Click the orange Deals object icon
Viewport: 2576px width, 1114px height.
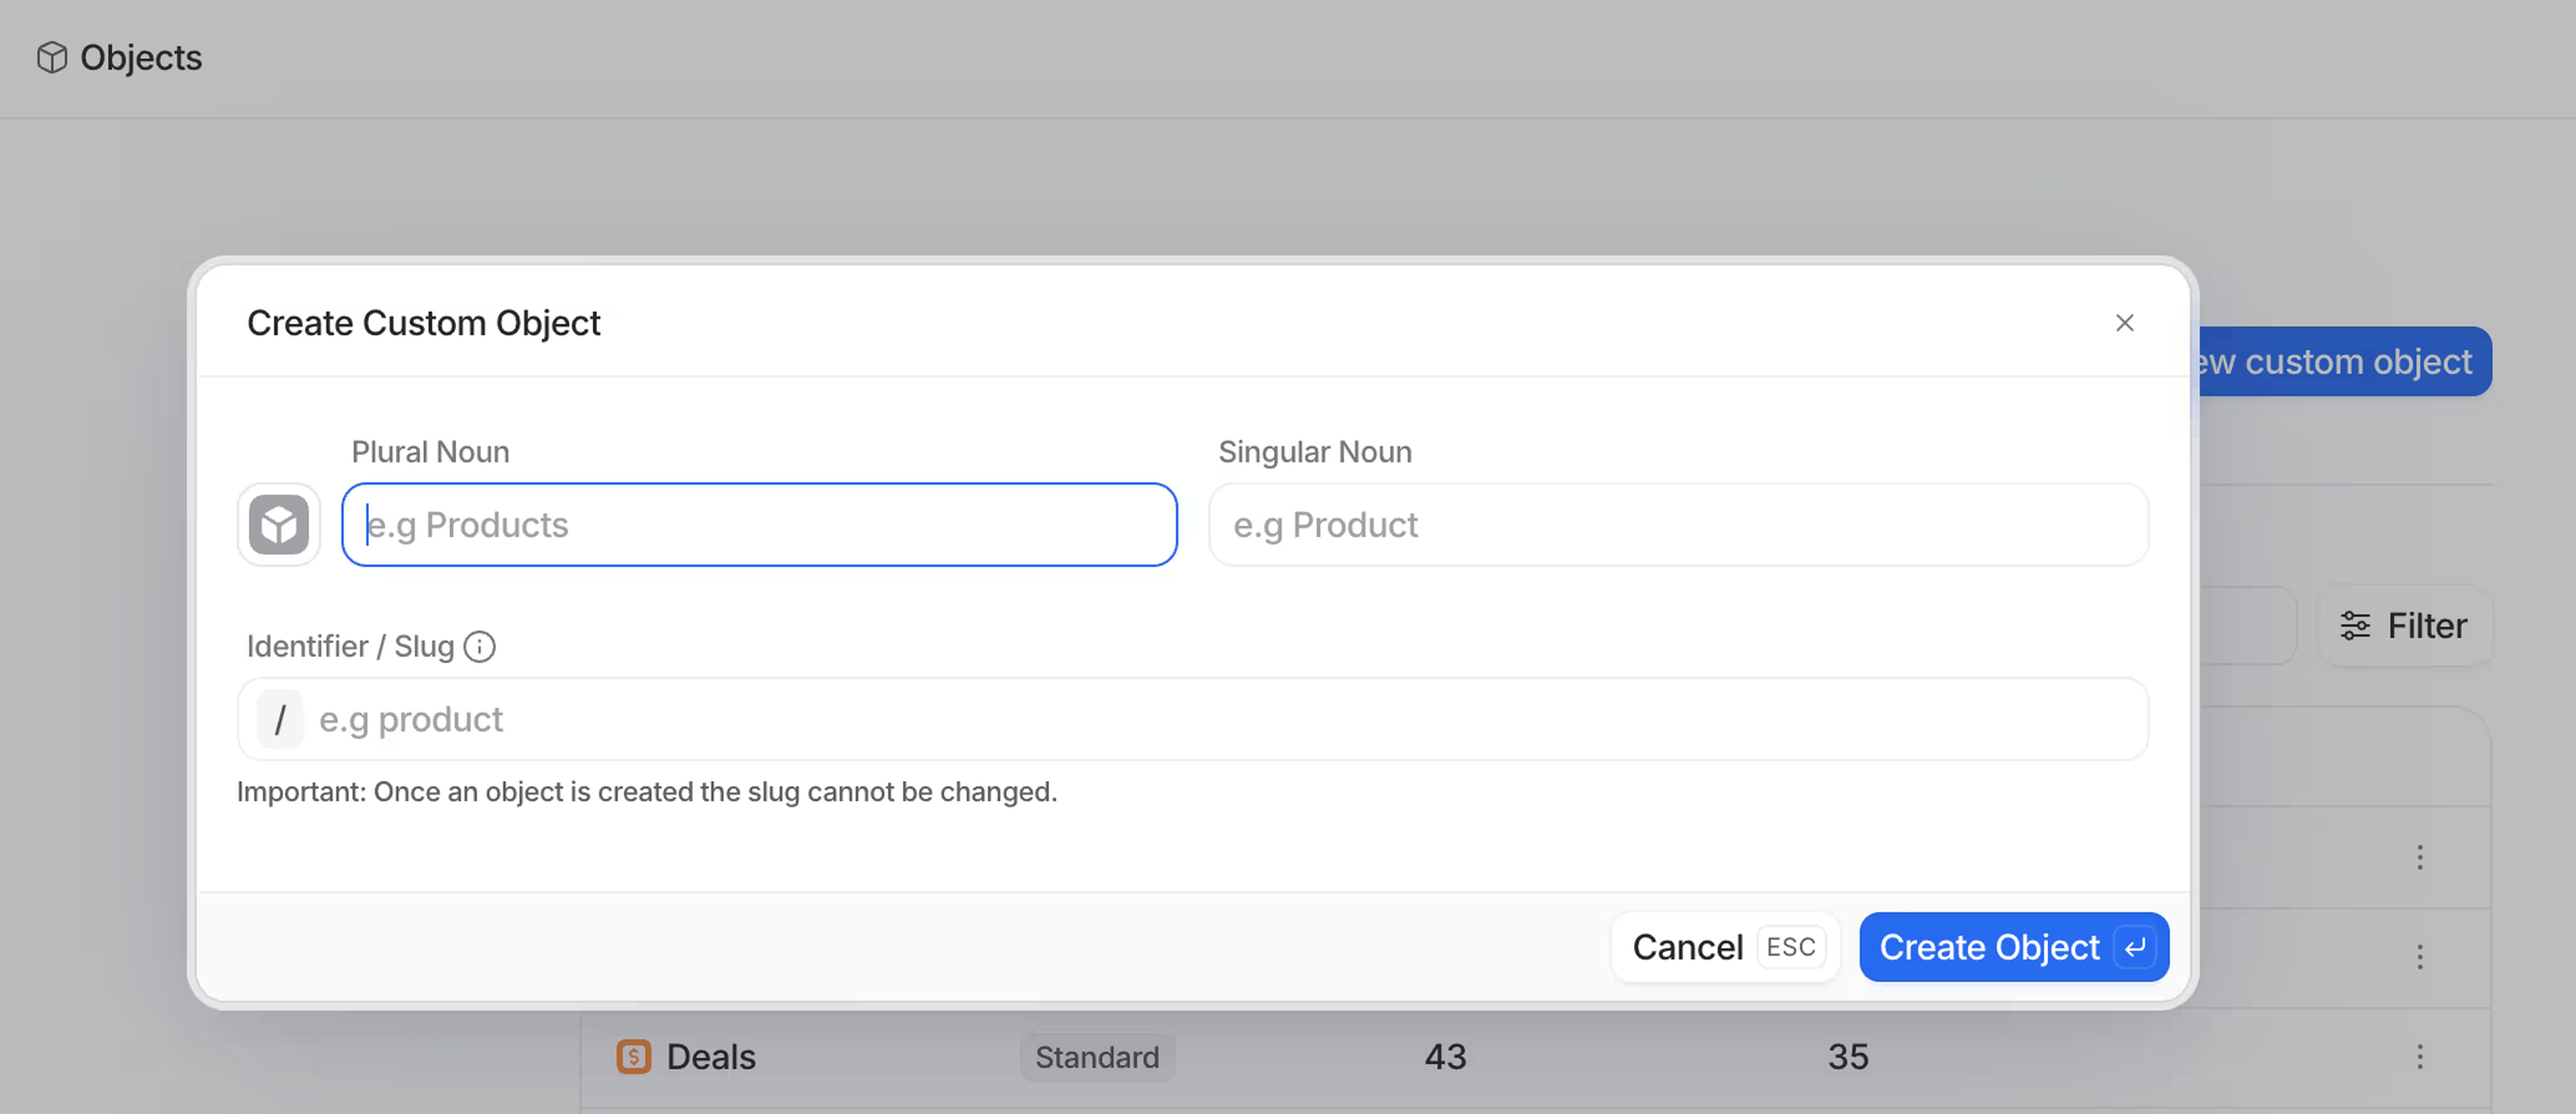coord(633,1057)
